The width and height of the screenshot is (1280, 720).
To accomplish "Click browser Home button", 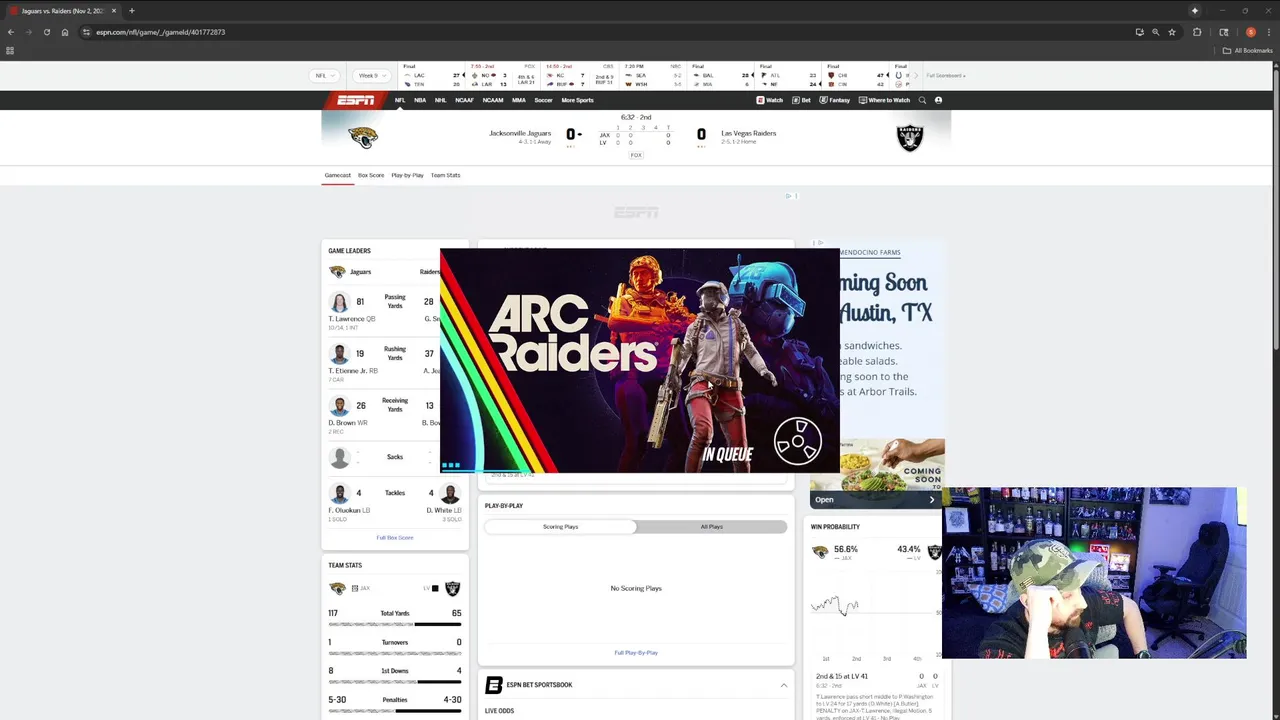I will click(65, 32).
